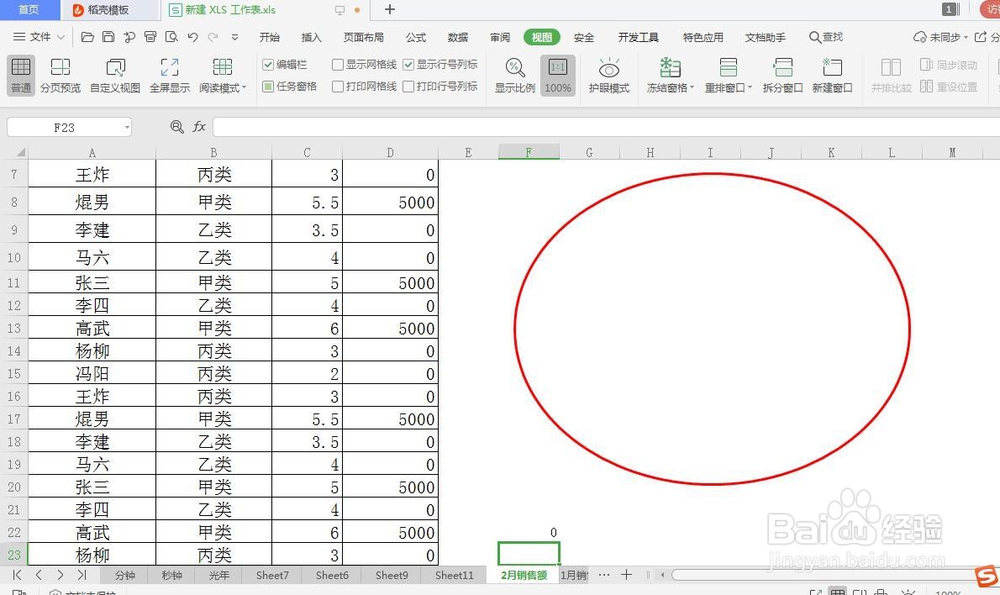Click the print preview icon

click(x=172, y=37)
